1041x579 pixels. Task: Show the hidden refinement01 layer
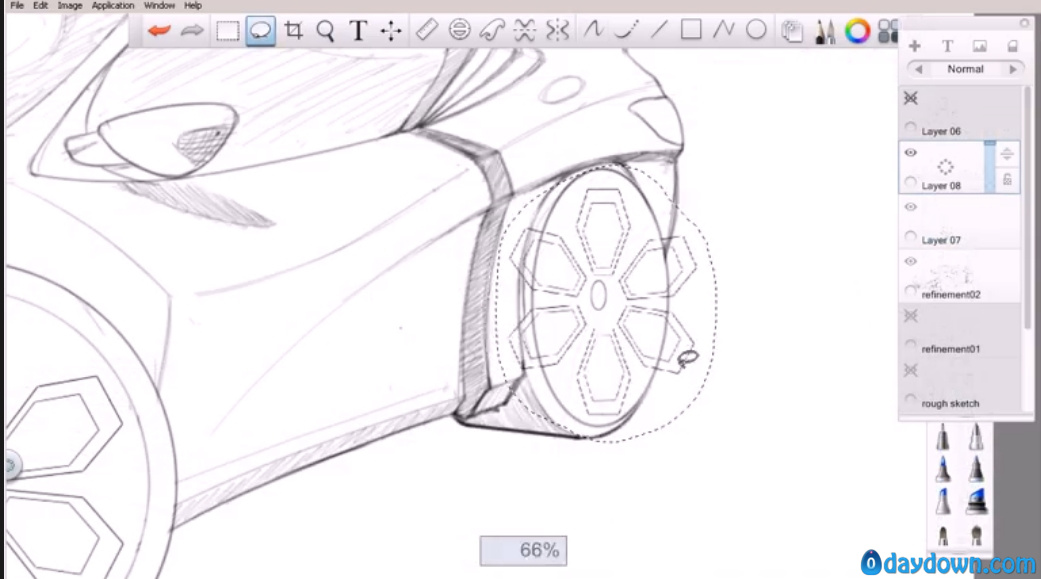pos(911,316)
